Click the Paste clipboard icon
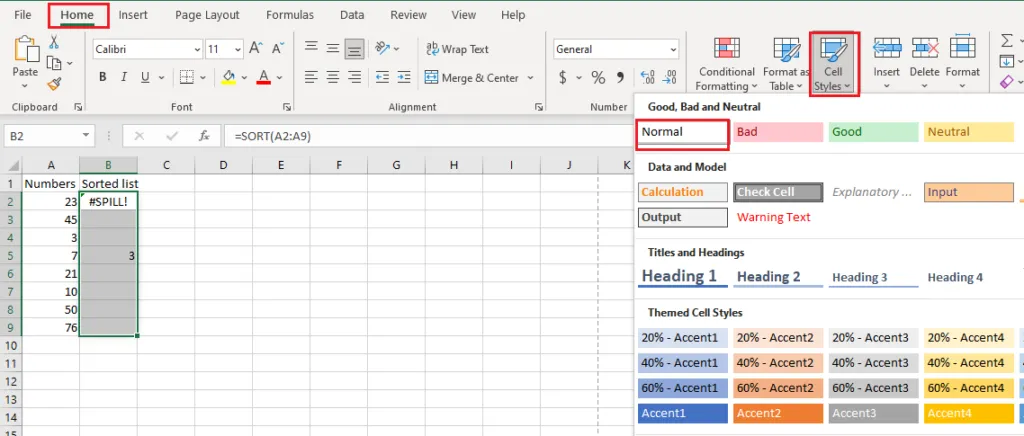1024x436 pixels. click(x=25, y=50)
